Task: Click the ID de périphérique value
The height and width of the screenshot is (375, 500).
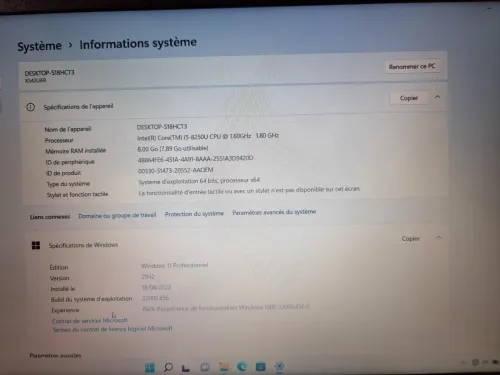Action: tap(195, 159)
